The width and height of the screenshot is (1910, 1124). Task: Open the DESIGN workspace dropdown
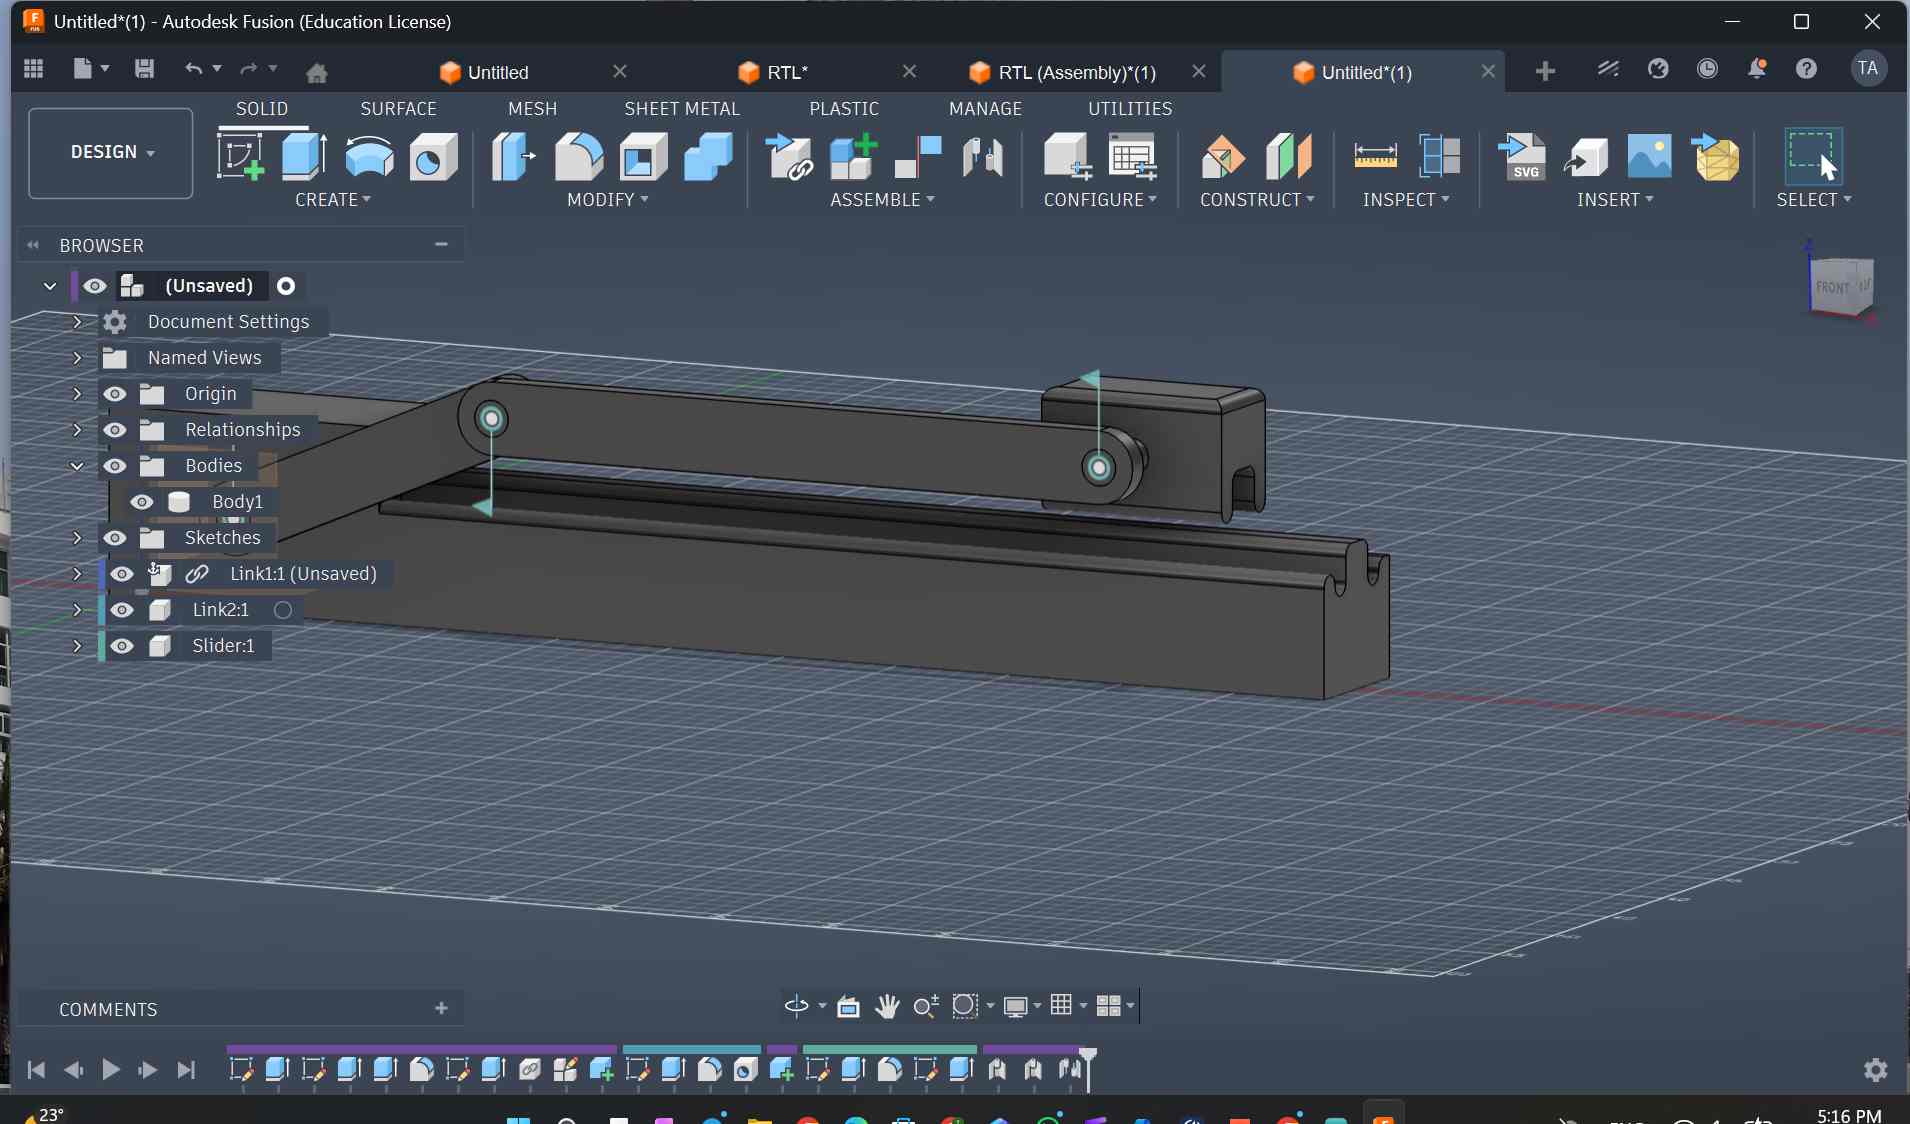111,152
